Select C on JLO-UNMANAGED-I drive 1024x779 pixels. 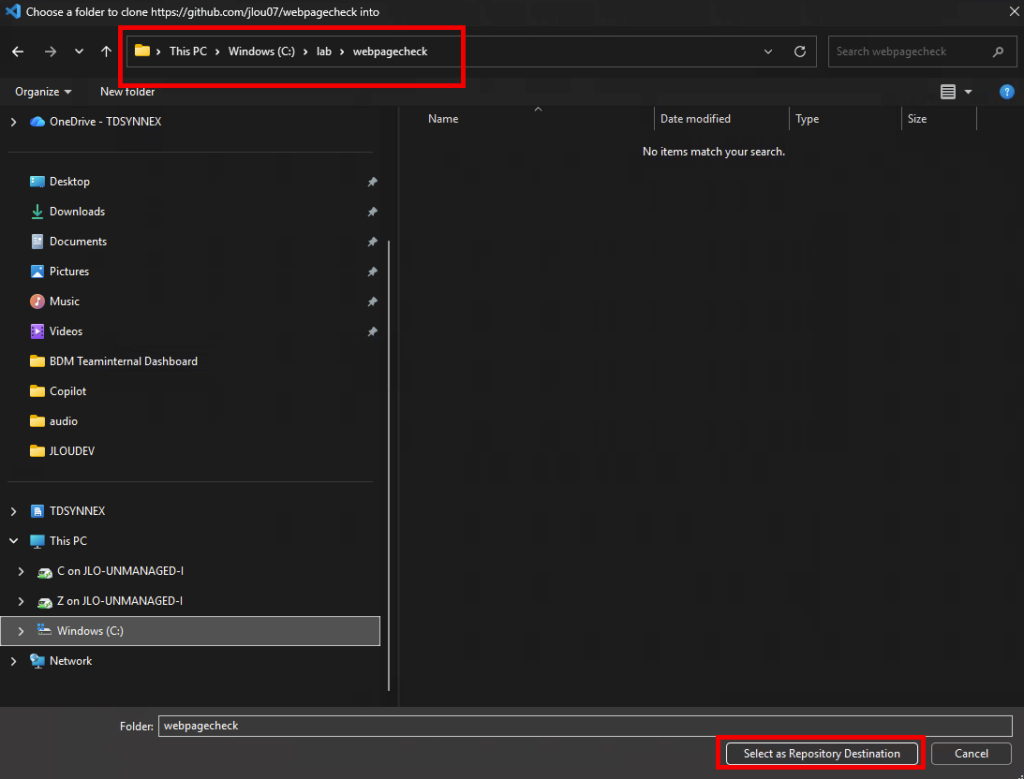pos(120,571)
